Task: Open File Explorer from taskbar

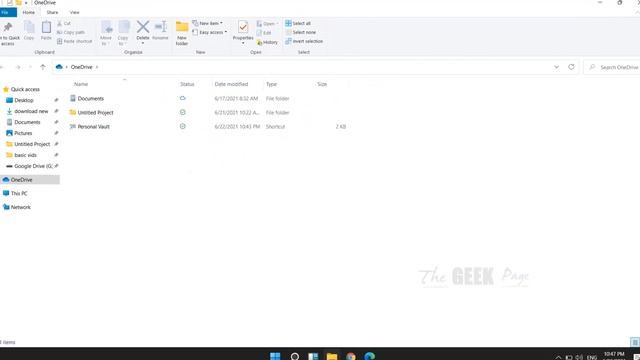Action: tap(332, 356)
